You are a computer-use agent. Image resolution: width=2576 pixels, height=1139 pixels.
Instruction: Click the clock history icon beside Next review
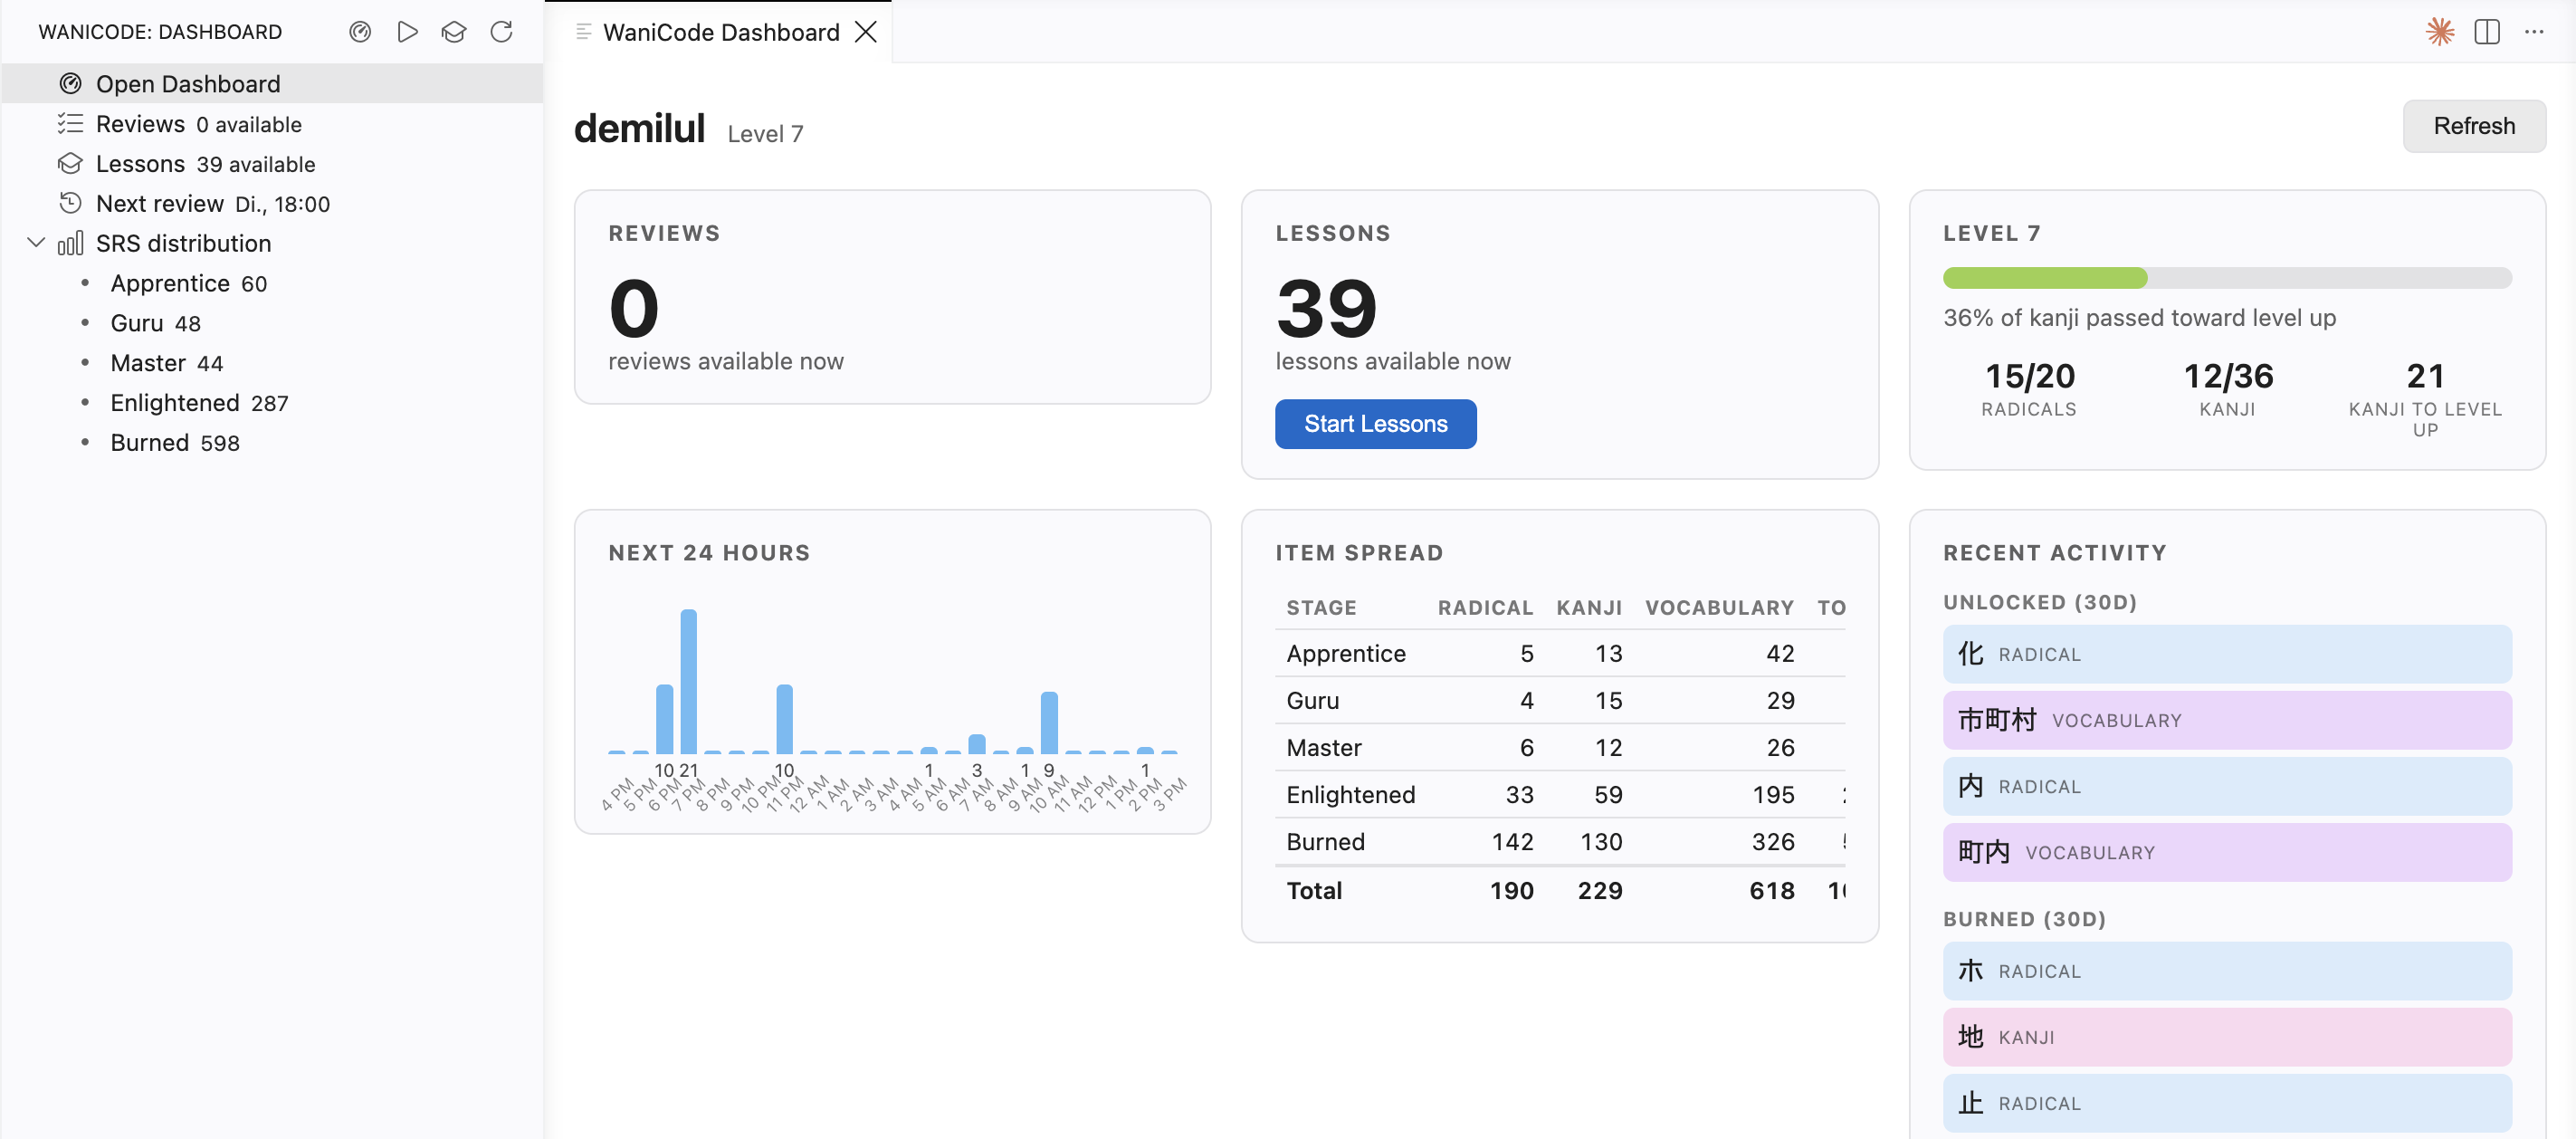[70, 203]
